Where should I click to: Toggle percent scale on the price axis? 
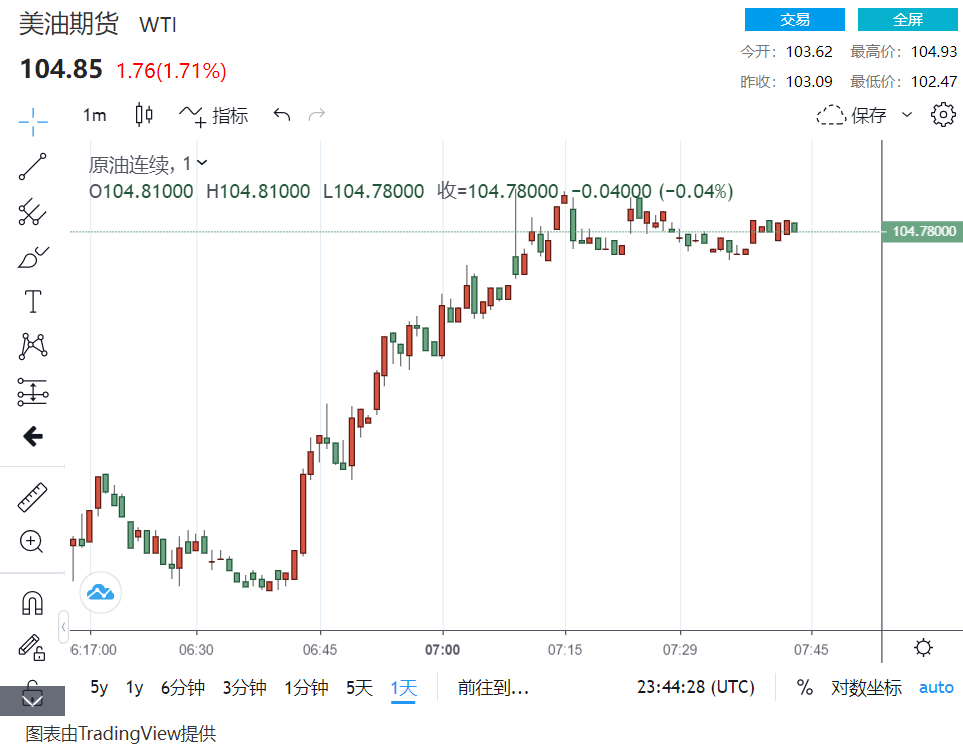point(804,688)
